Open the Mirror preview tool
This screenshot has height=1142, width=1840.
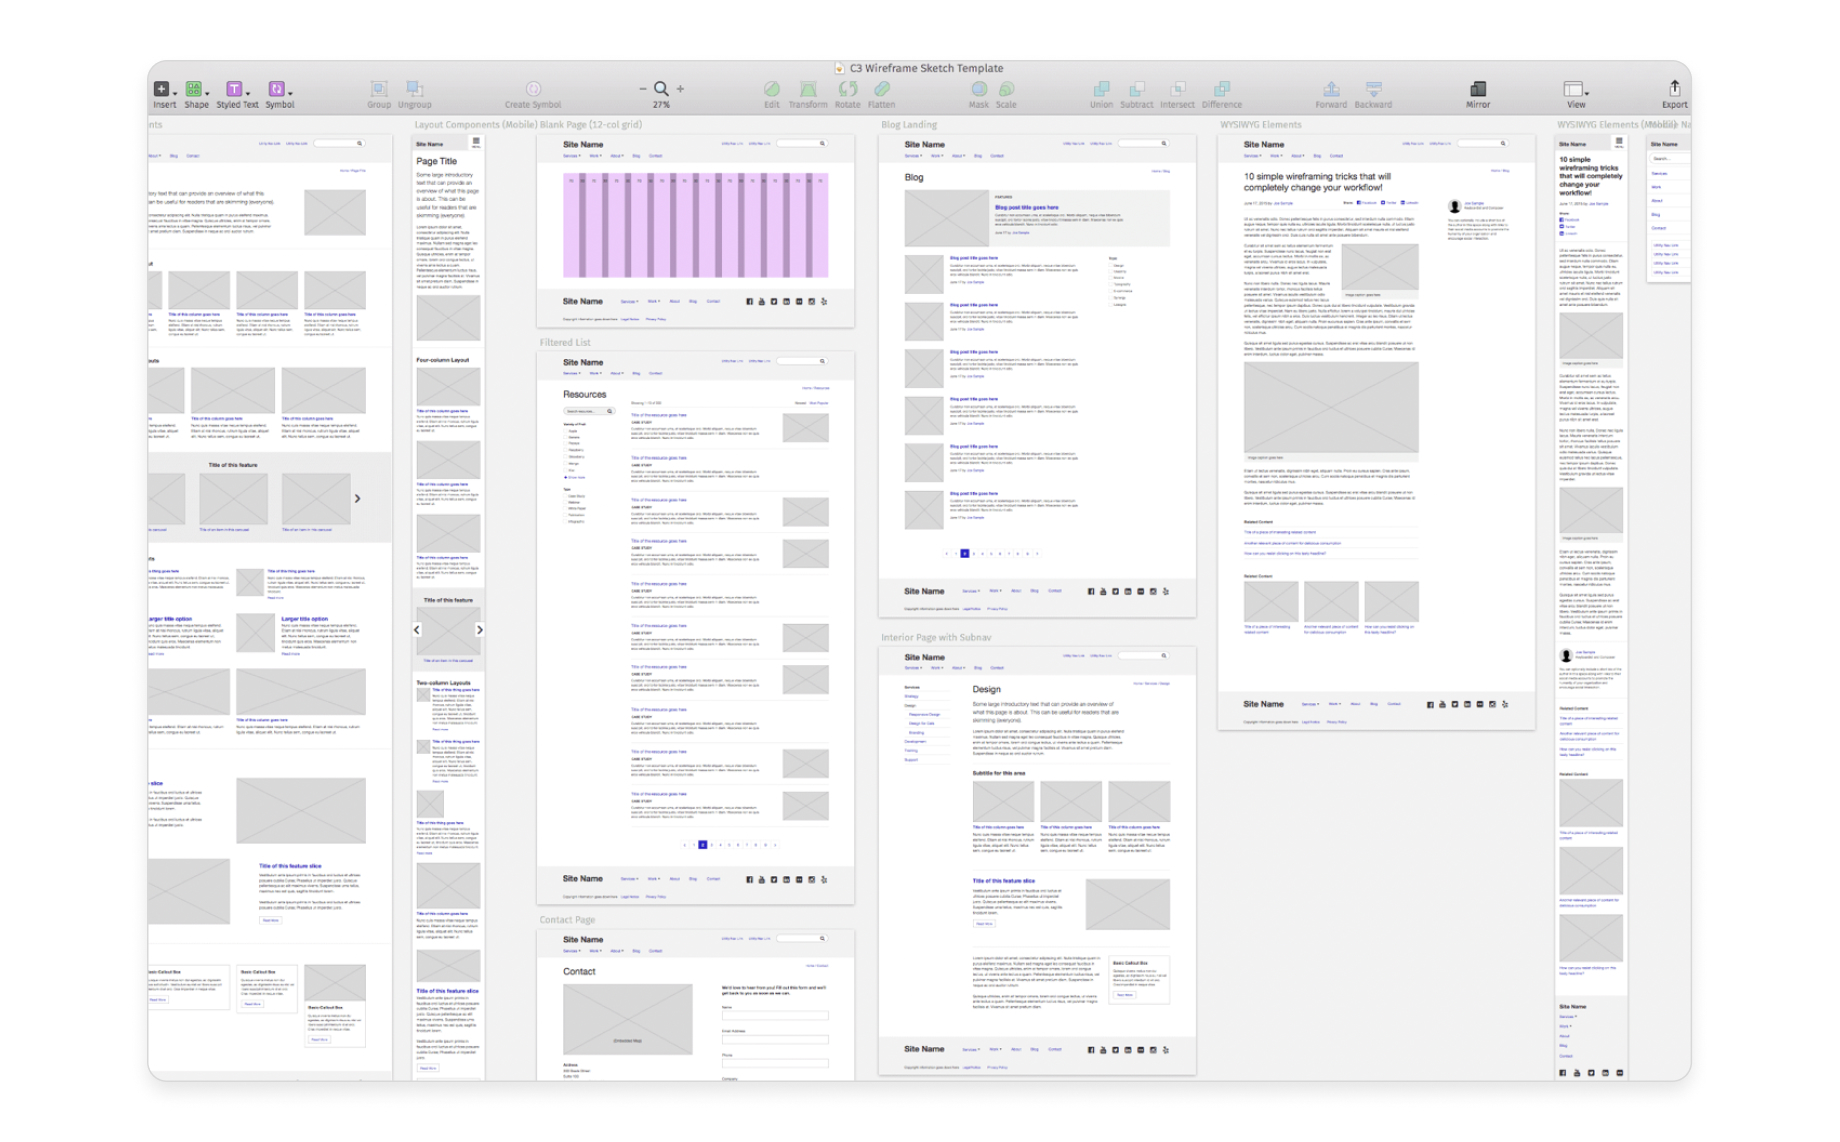pos(1478,90)
